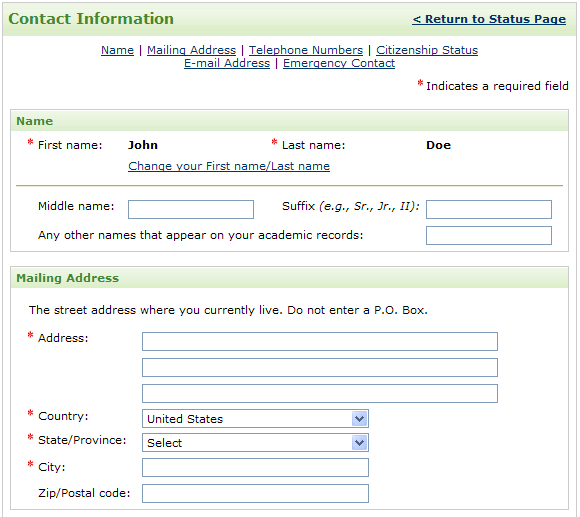Jump to the Name section link
580x517 pixels.
pyautogui.click(x=117, y=50)
